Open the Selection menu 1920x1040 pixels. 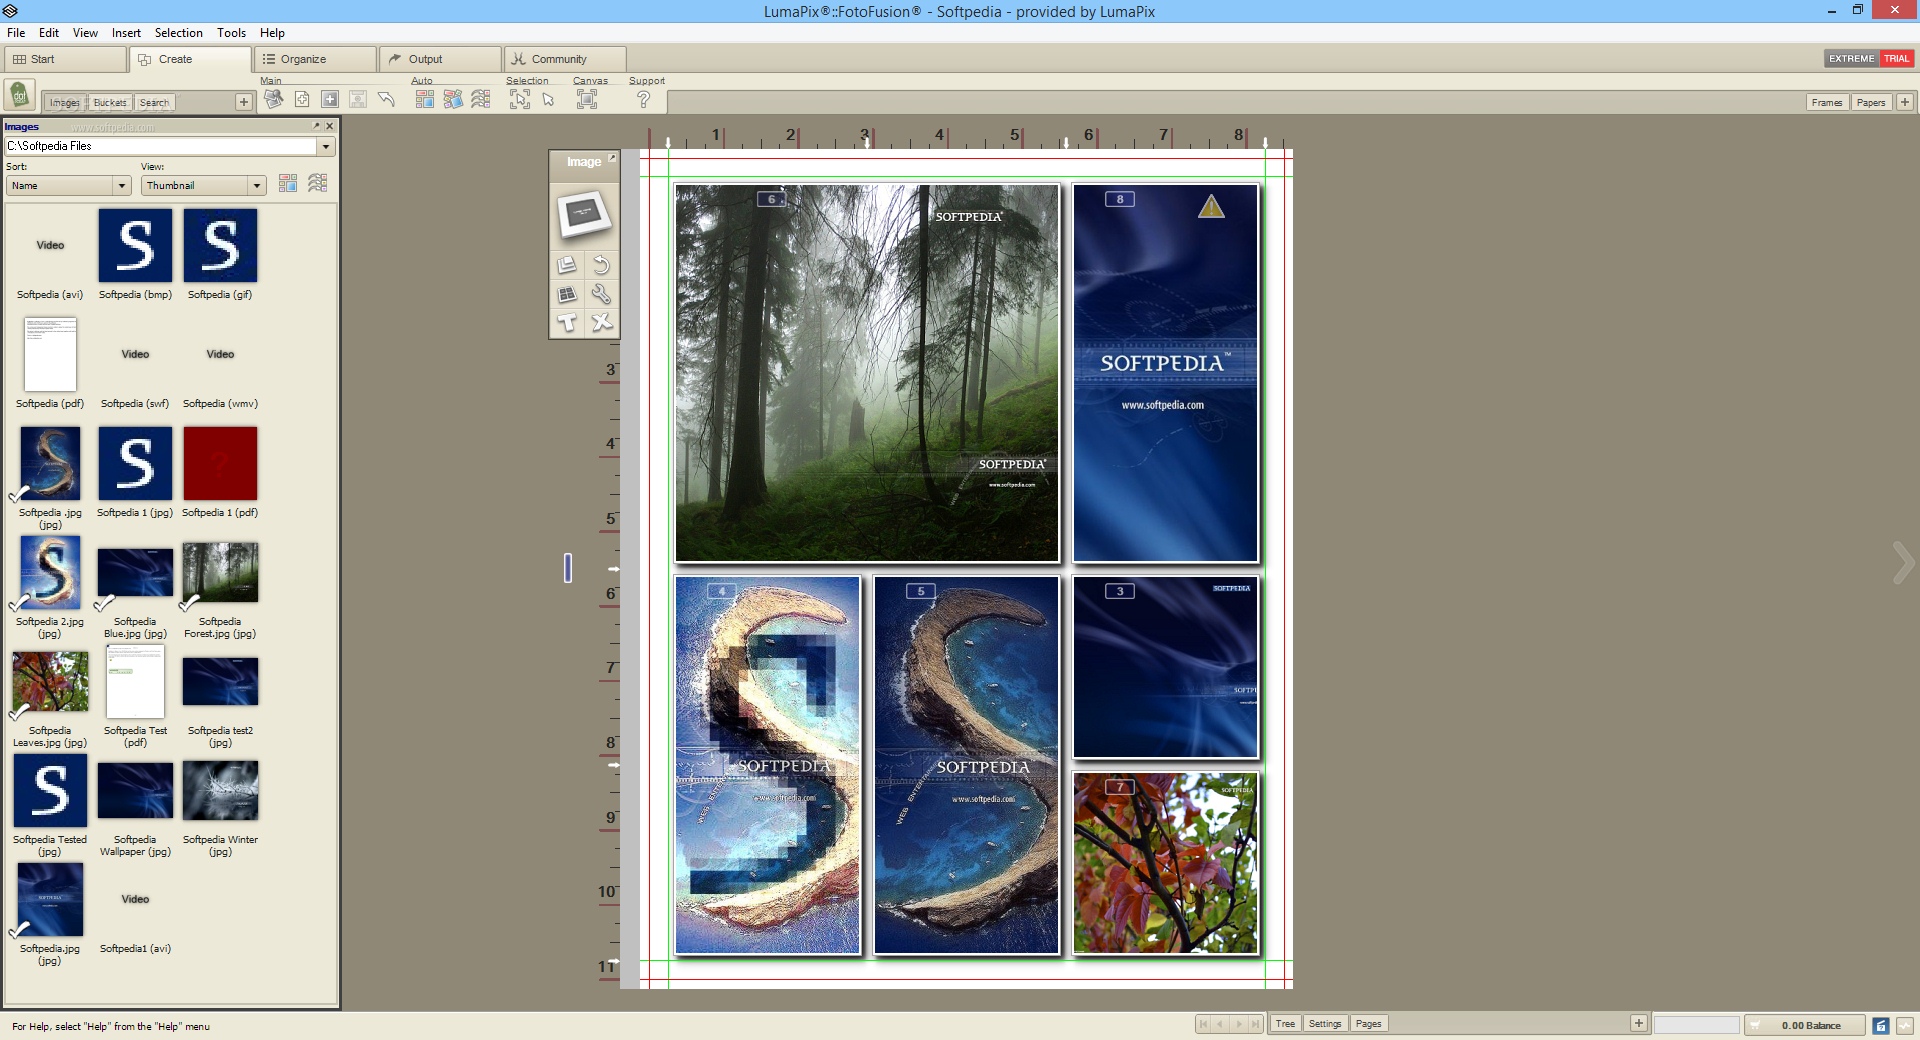(x=179, y=33)
